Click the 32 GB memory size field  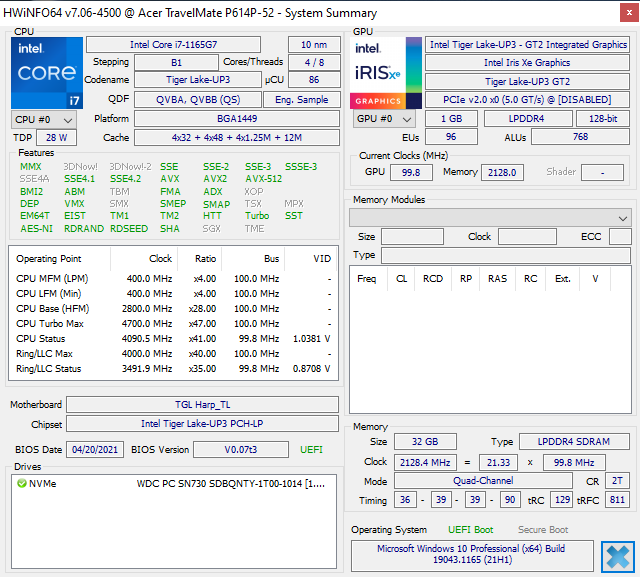[x=425, y=442]
